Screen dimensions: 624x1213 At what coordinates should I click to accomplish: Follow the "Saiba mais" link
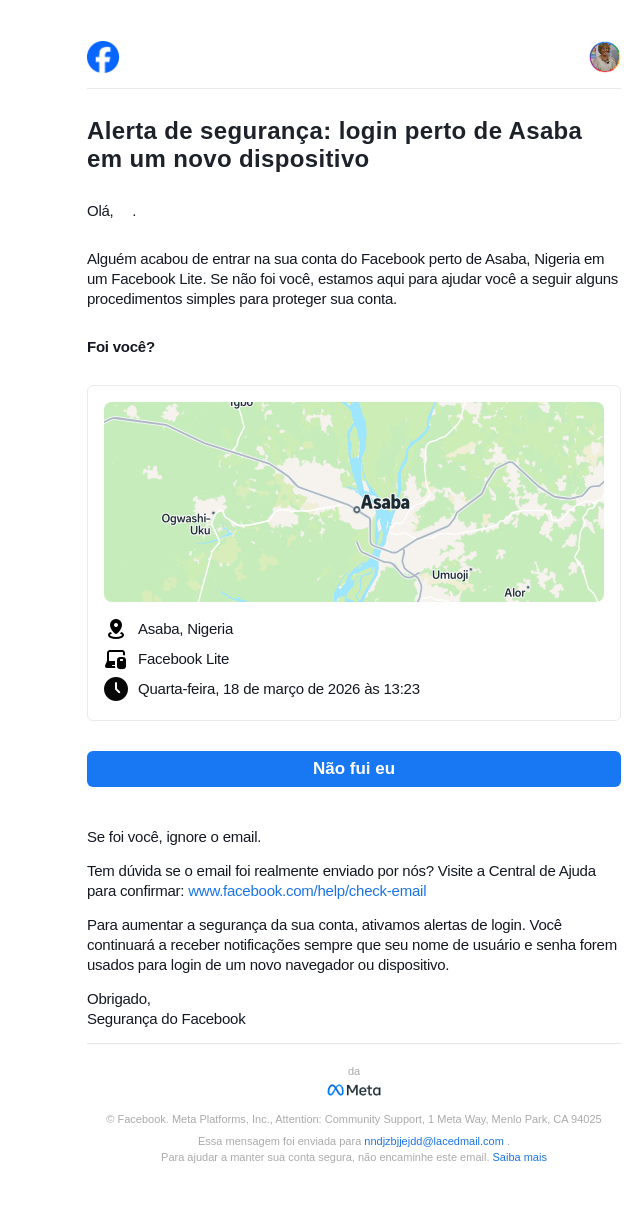[x=519, y=1157]
